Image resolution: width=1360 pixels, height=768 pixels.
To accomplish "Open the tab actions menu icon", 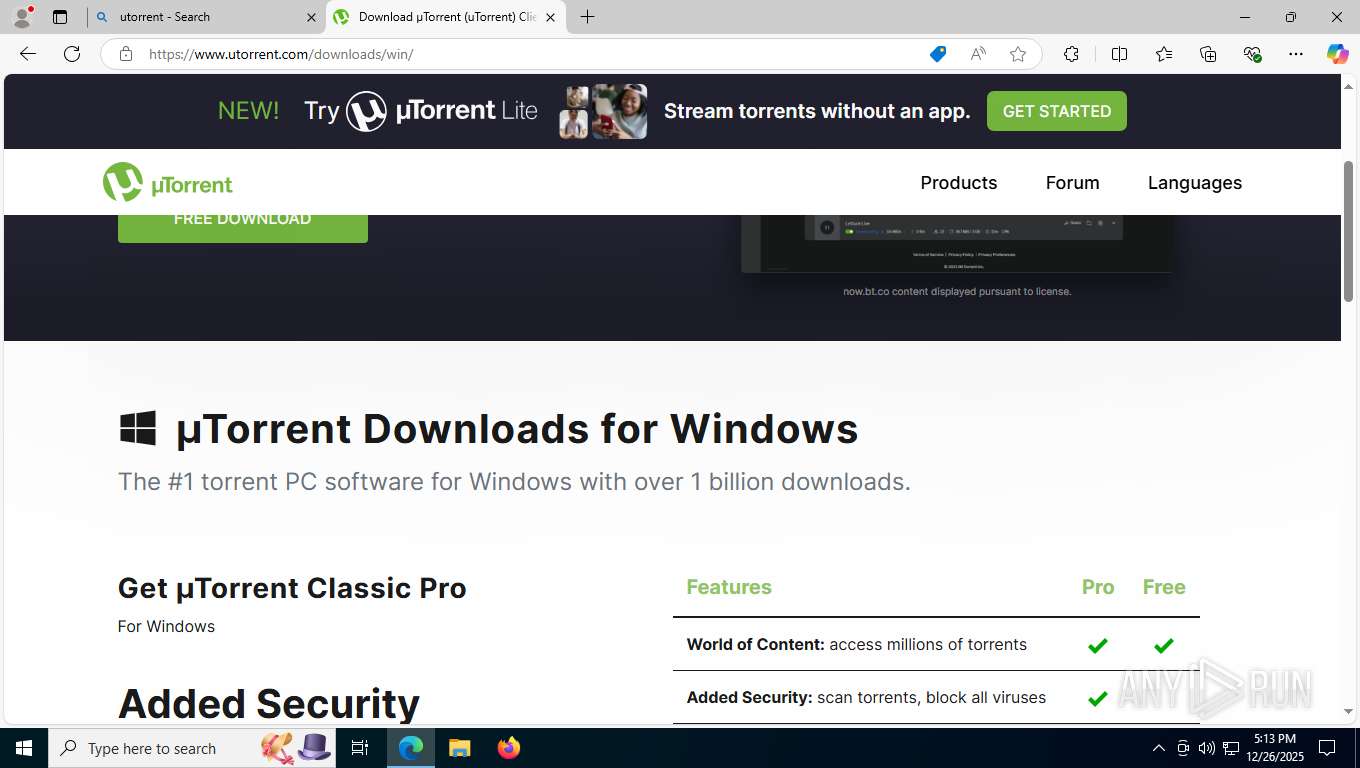I will (60, 17).
